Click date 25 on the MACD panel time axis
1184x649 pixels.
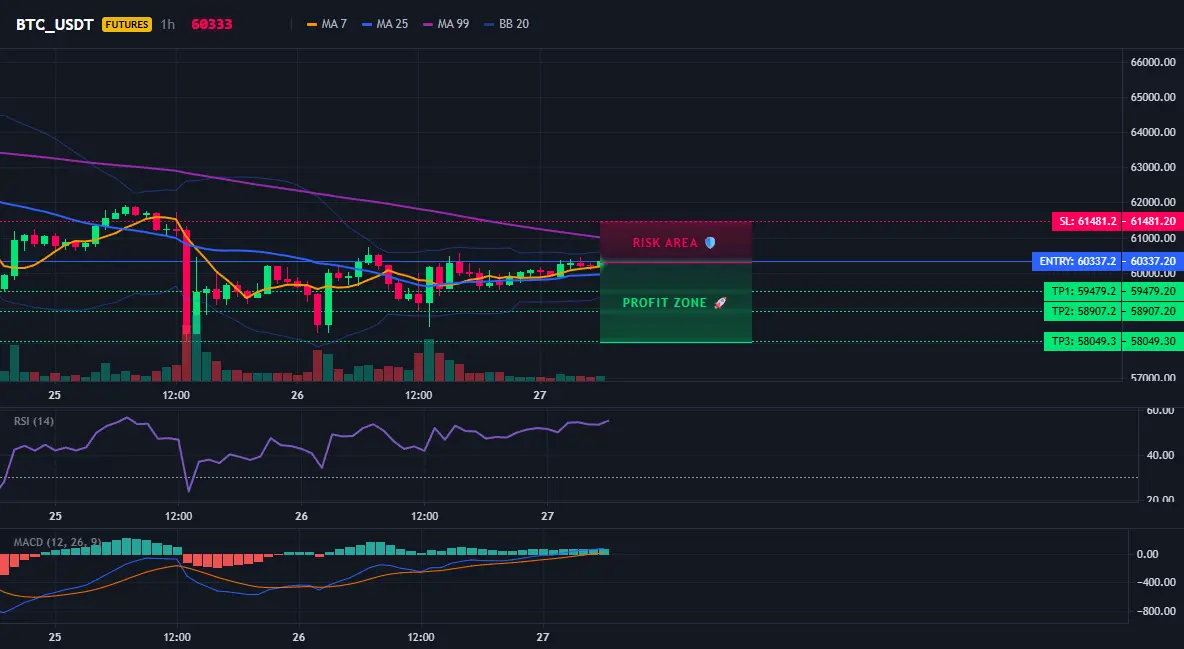tap(54, 637)
